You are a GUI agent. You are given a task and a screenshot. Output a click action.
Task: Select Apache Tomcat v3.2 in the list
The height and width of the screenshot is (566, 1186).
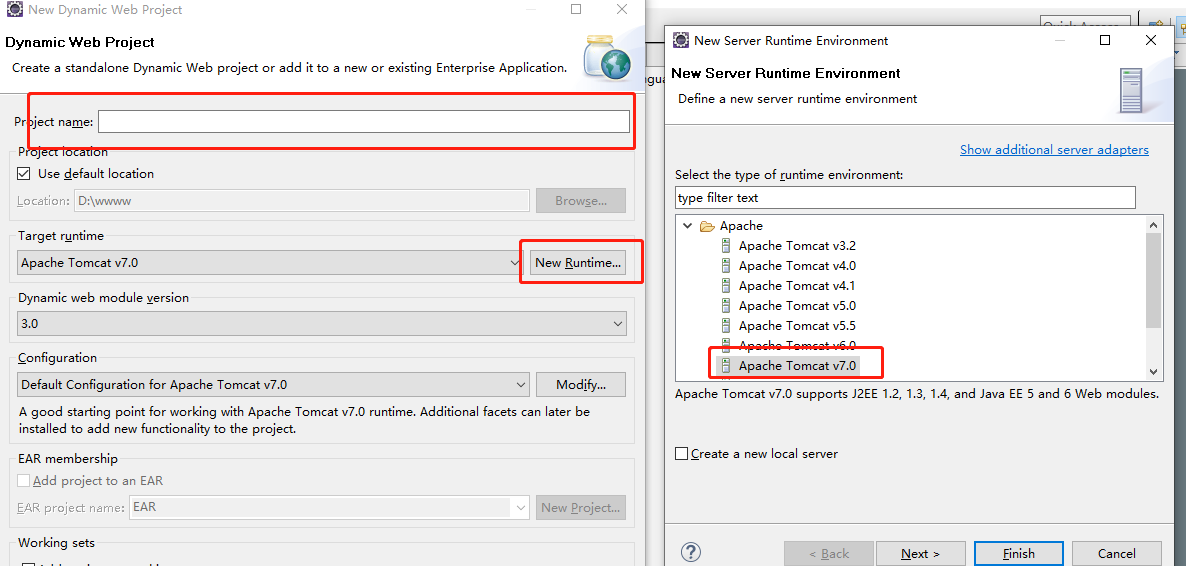[796, 246]
